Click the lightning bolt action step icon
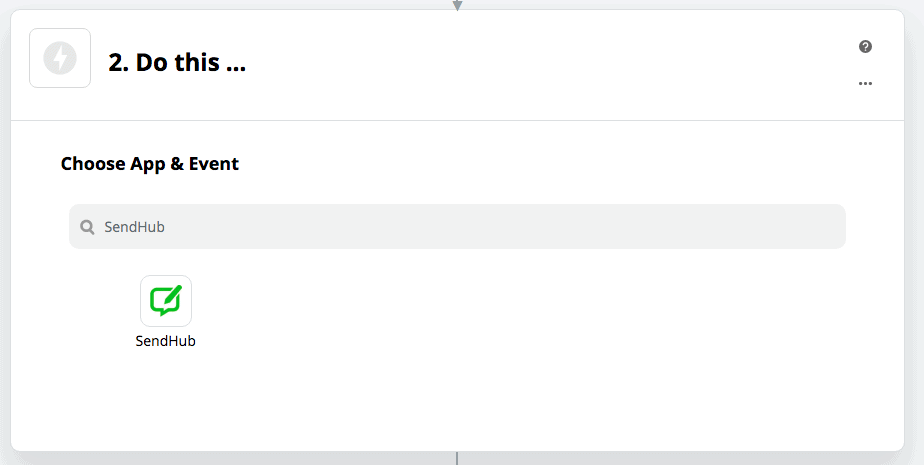 tap(60, 58)
